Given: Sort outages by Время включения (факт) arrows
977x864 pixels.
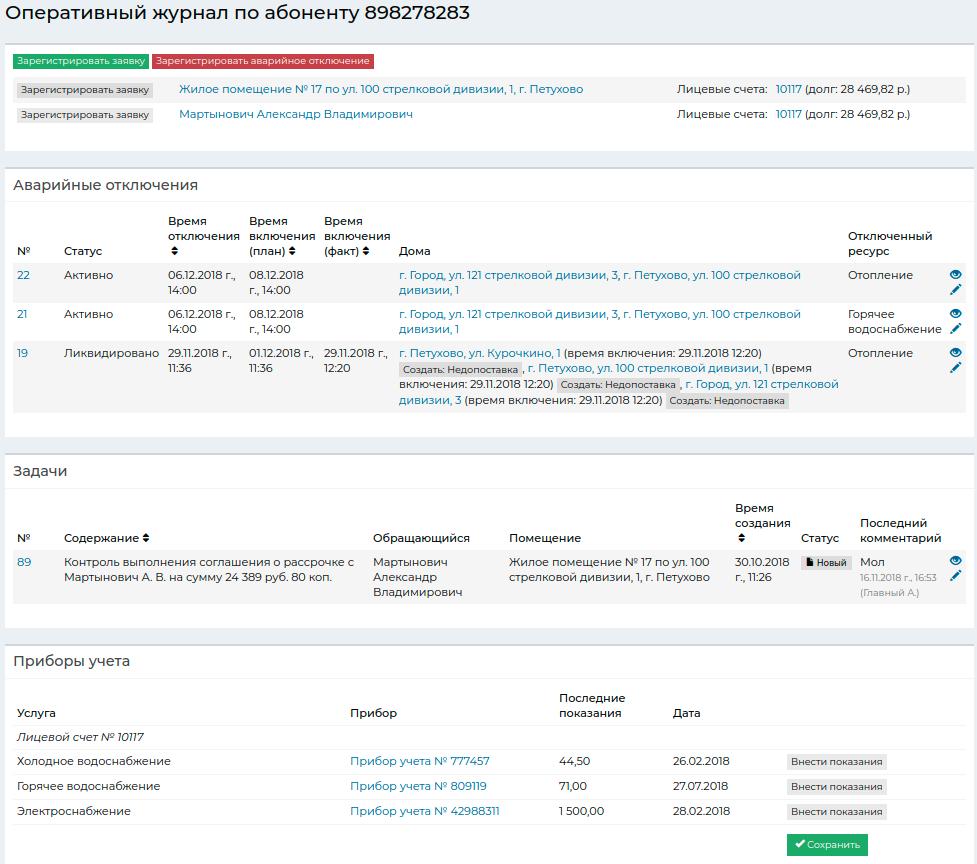Looking at the screenshot, I should click(366, 251).
